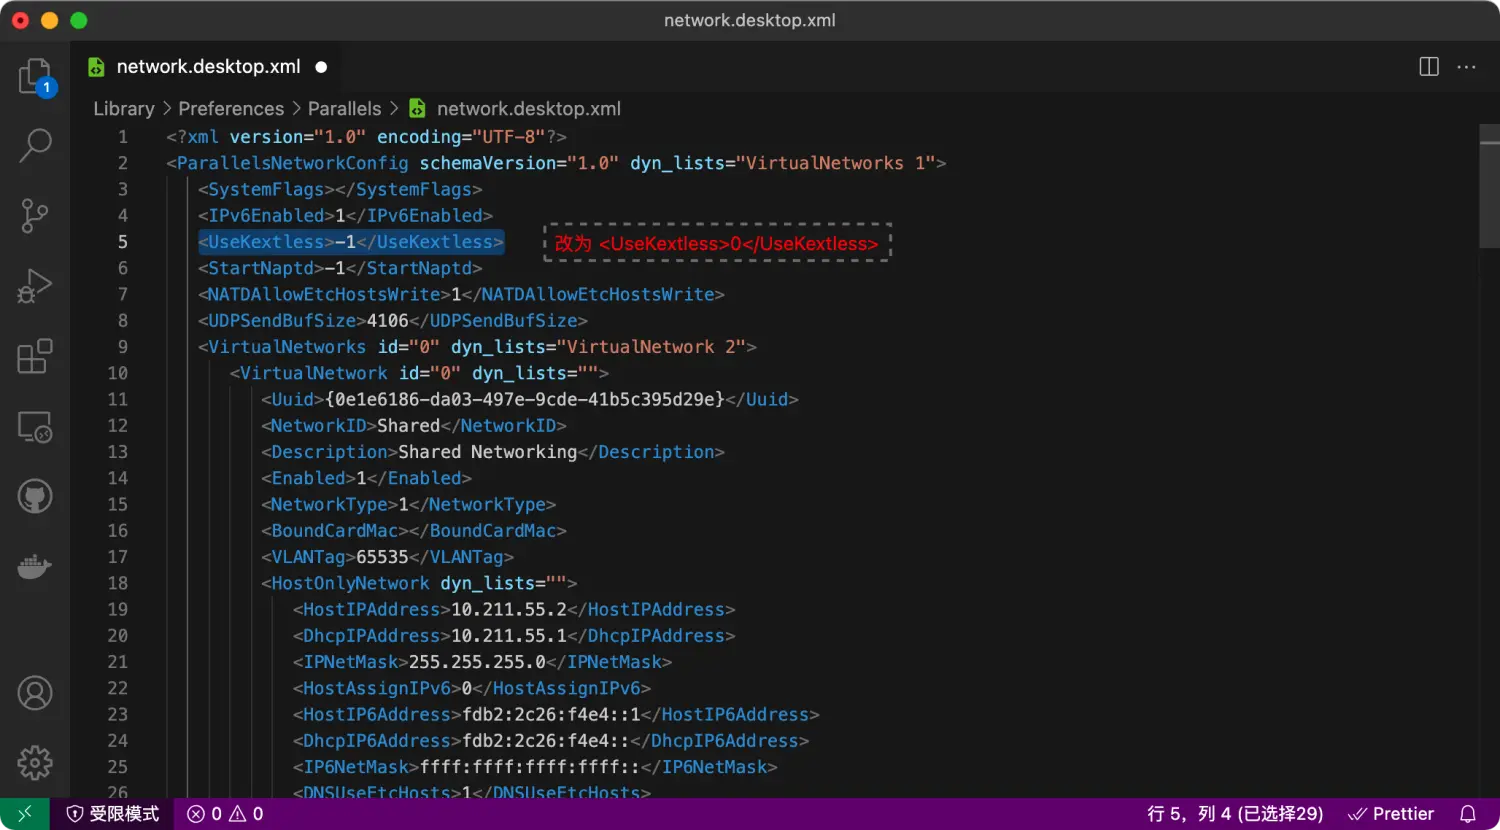Screen dimensions: 1500x830
Task: Click the Parallels breadcrumb
Action: coord(345,108)
